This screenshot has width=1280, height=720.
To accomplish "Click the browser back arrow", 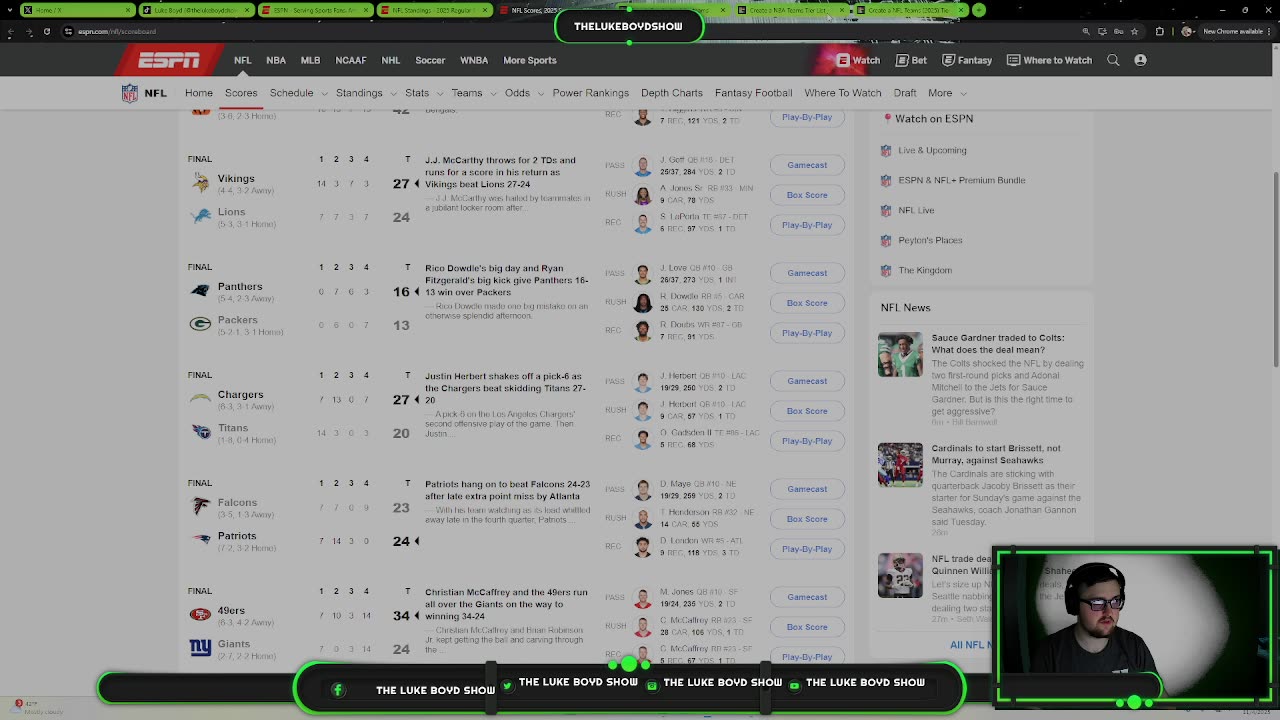I will click(x=11, y=31).
